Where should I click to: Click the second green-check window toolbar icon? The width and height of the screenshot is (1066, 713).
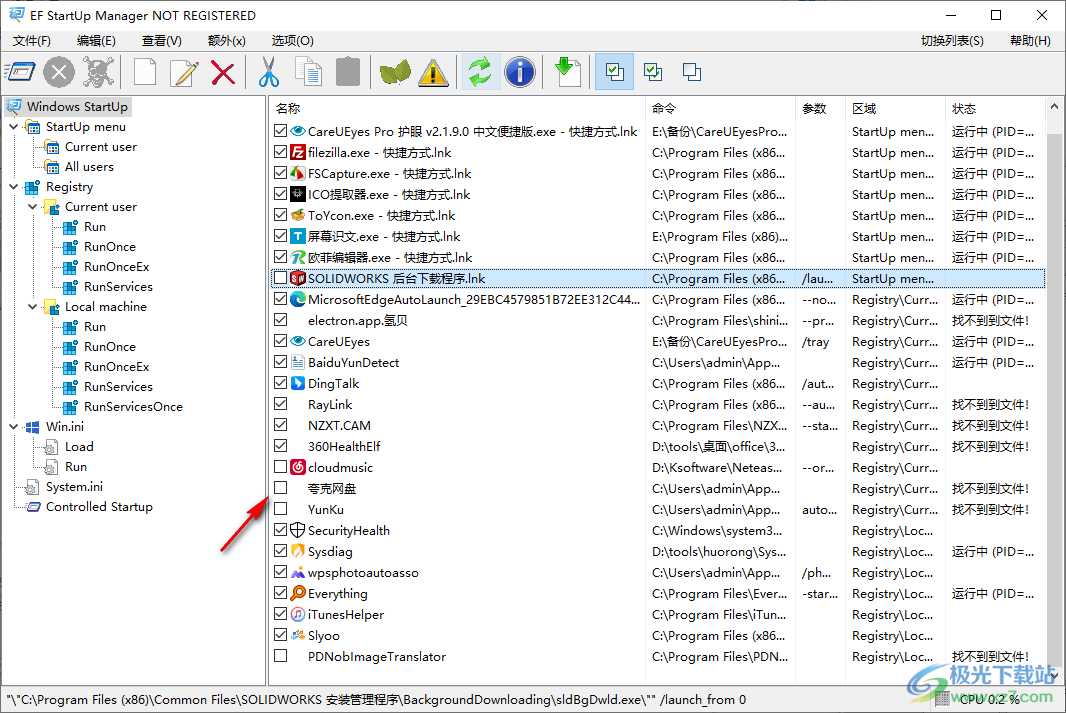click(x=653, y=72)
